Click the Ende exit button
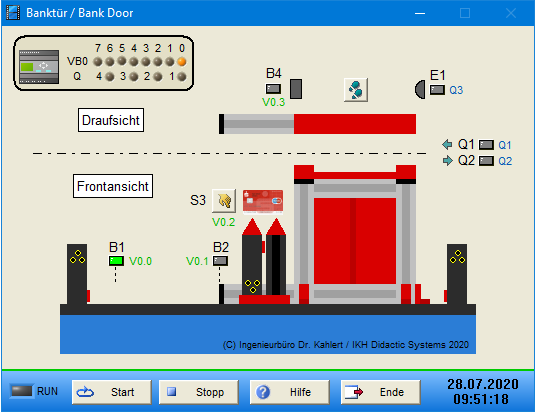Viewport: 536px width, 412px height. (x=380, y=392)
